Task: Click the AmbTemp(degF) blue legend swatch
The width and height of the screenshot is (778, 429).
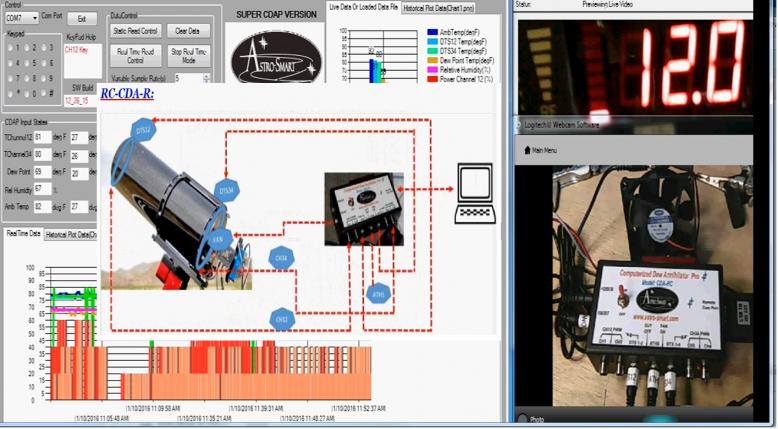Action: (432, 33)
